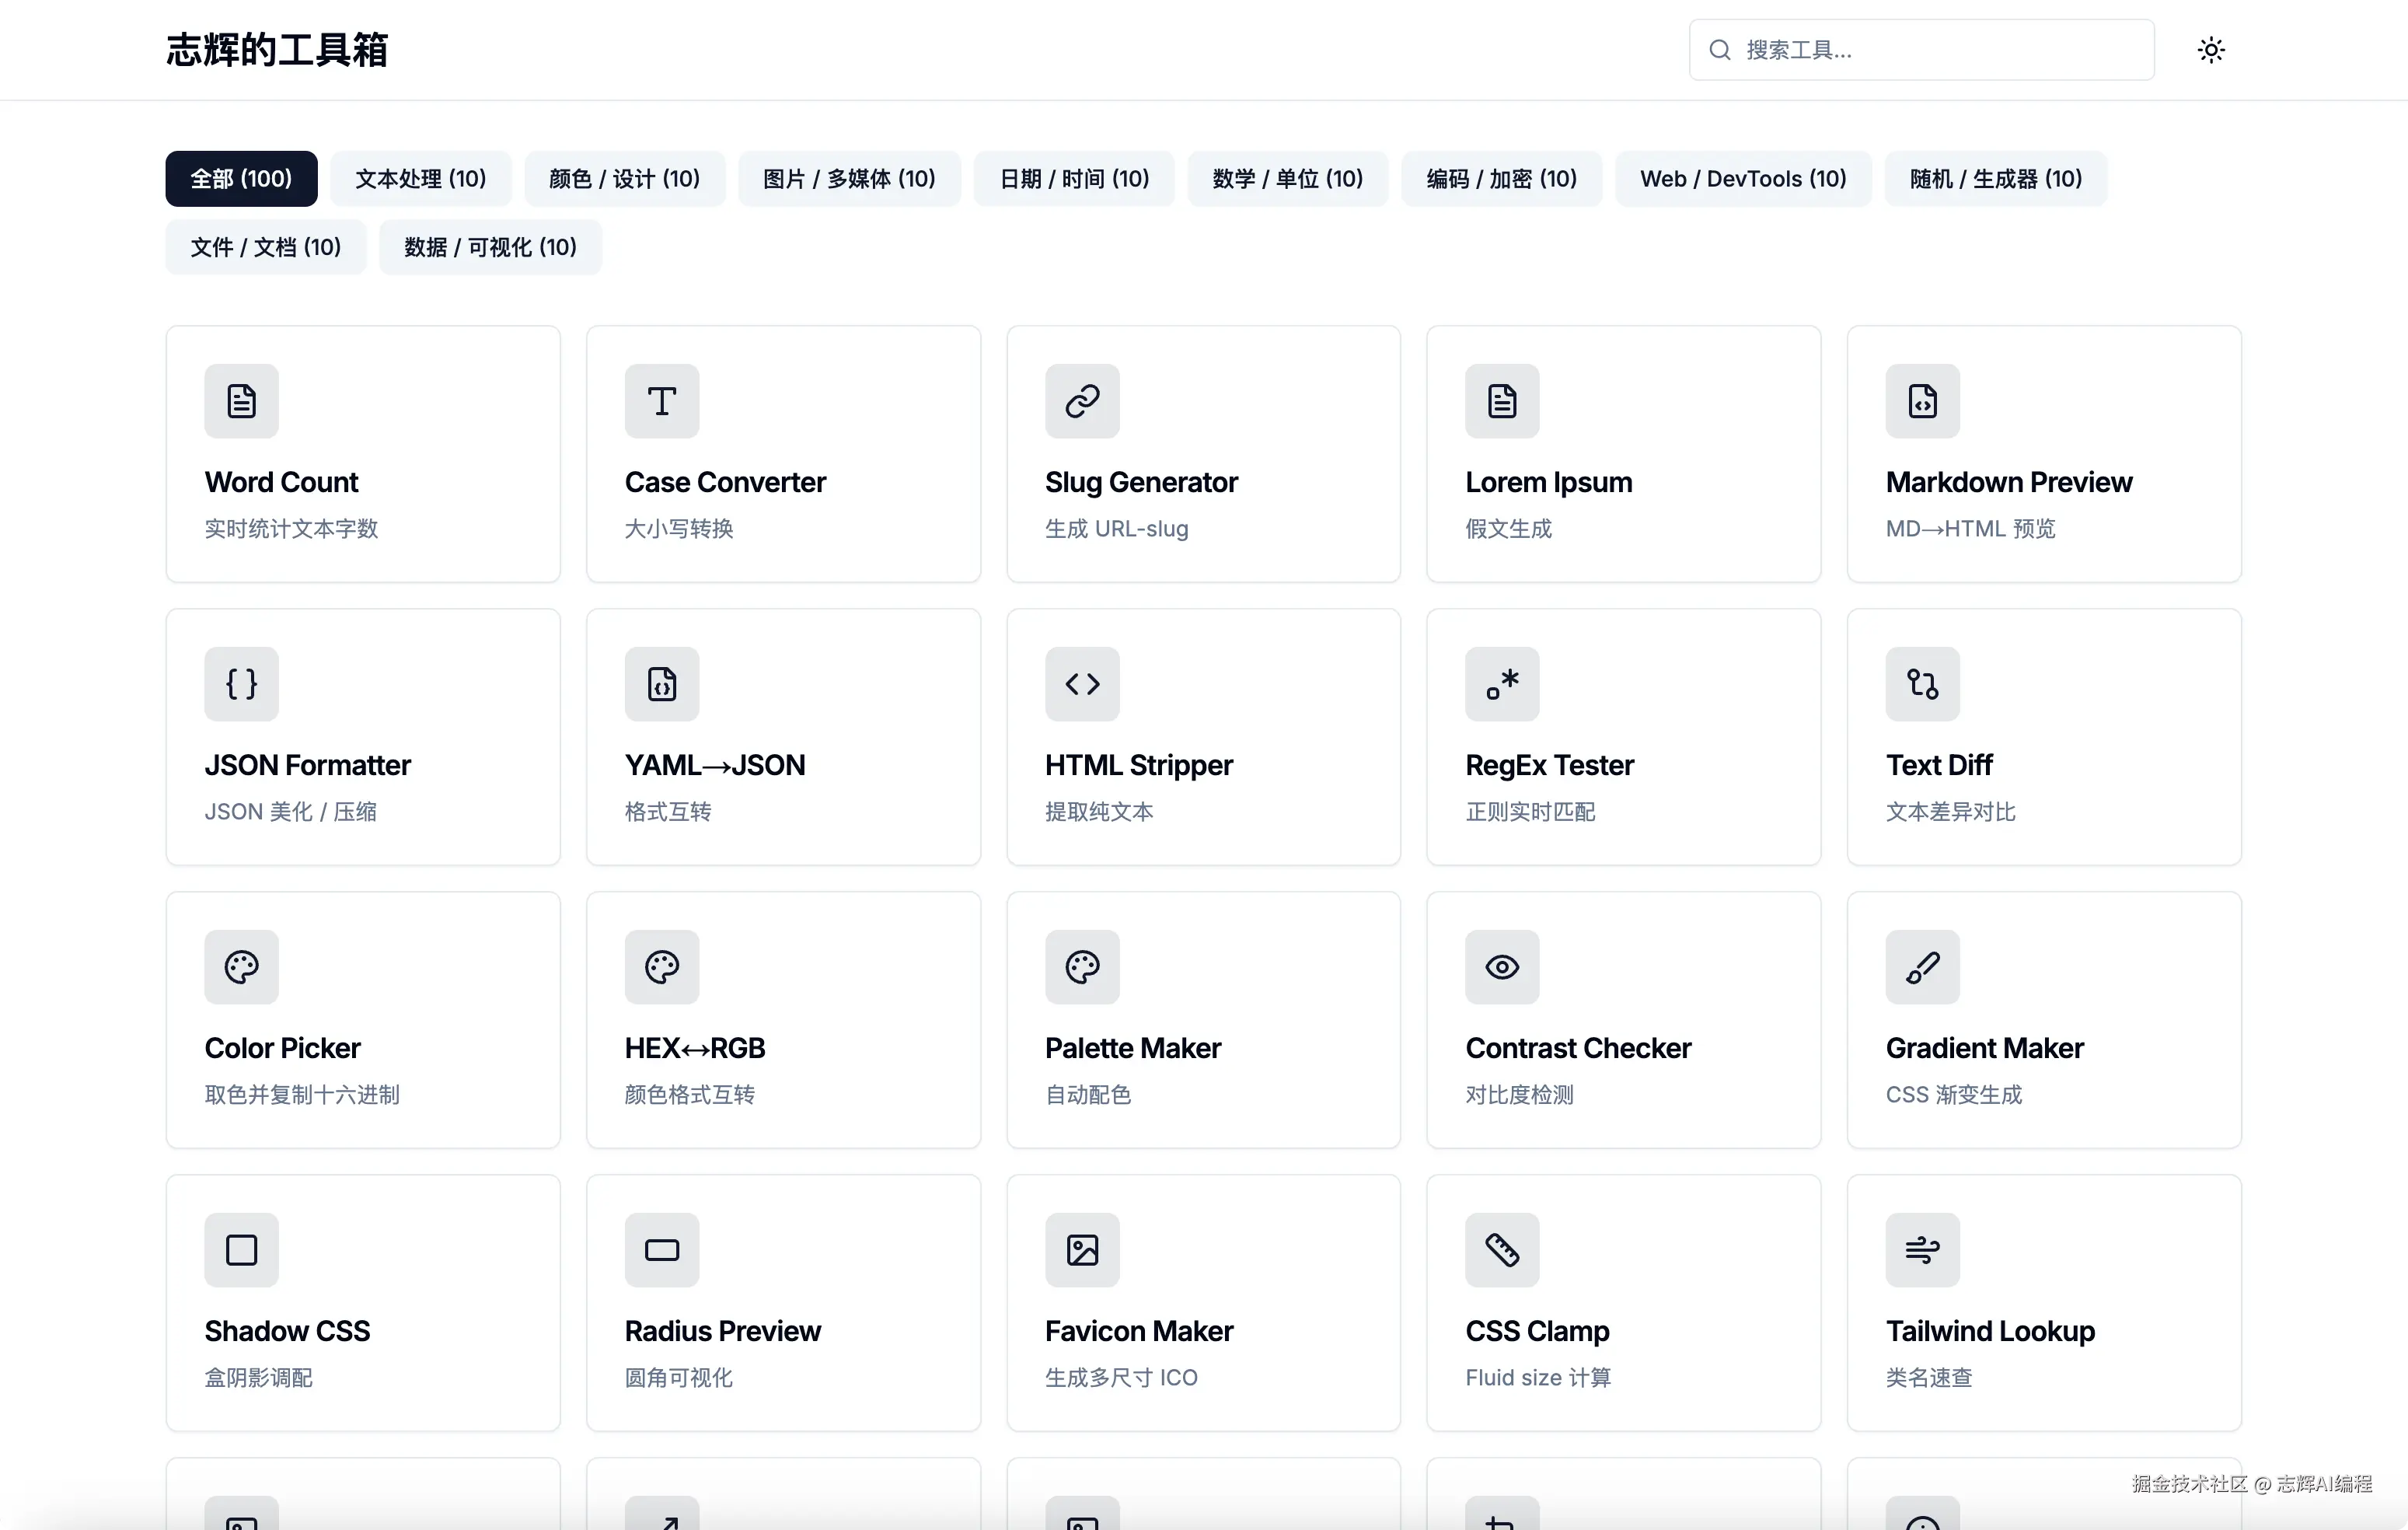Select the 全部 (100) category tab
Image resolution: width=2408 pixels, height=1530 pixels.
click(241, 179)
